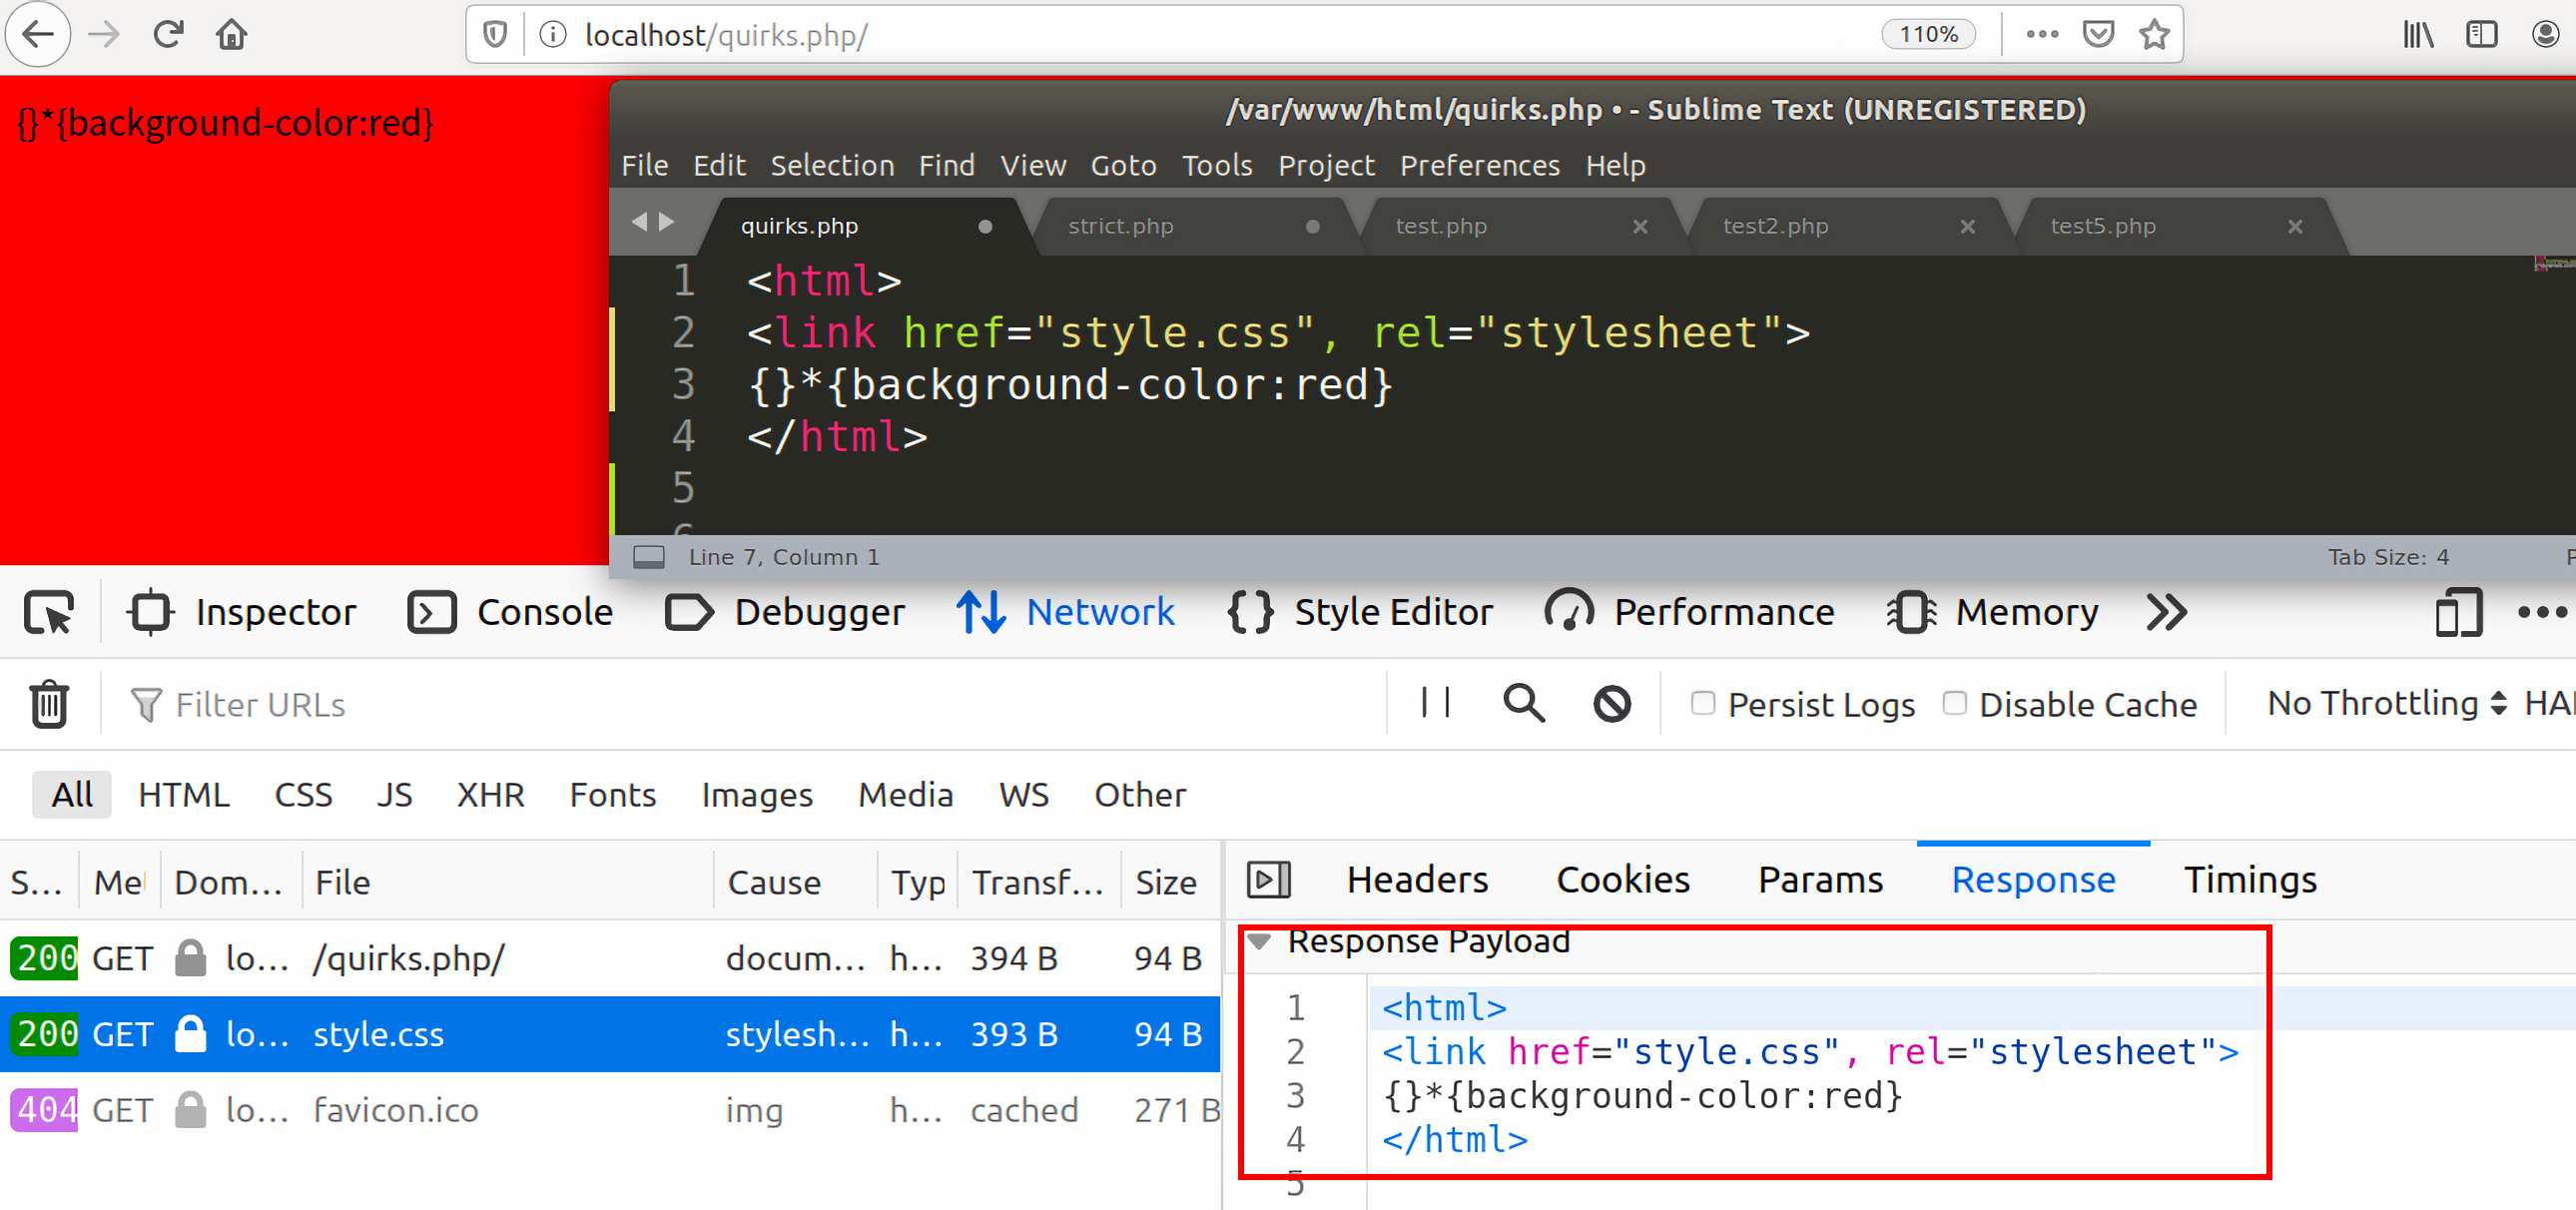This screenshot has height=1210, width=2576.
Task: Click the browser back arrow button
Action: pos(38,35)
